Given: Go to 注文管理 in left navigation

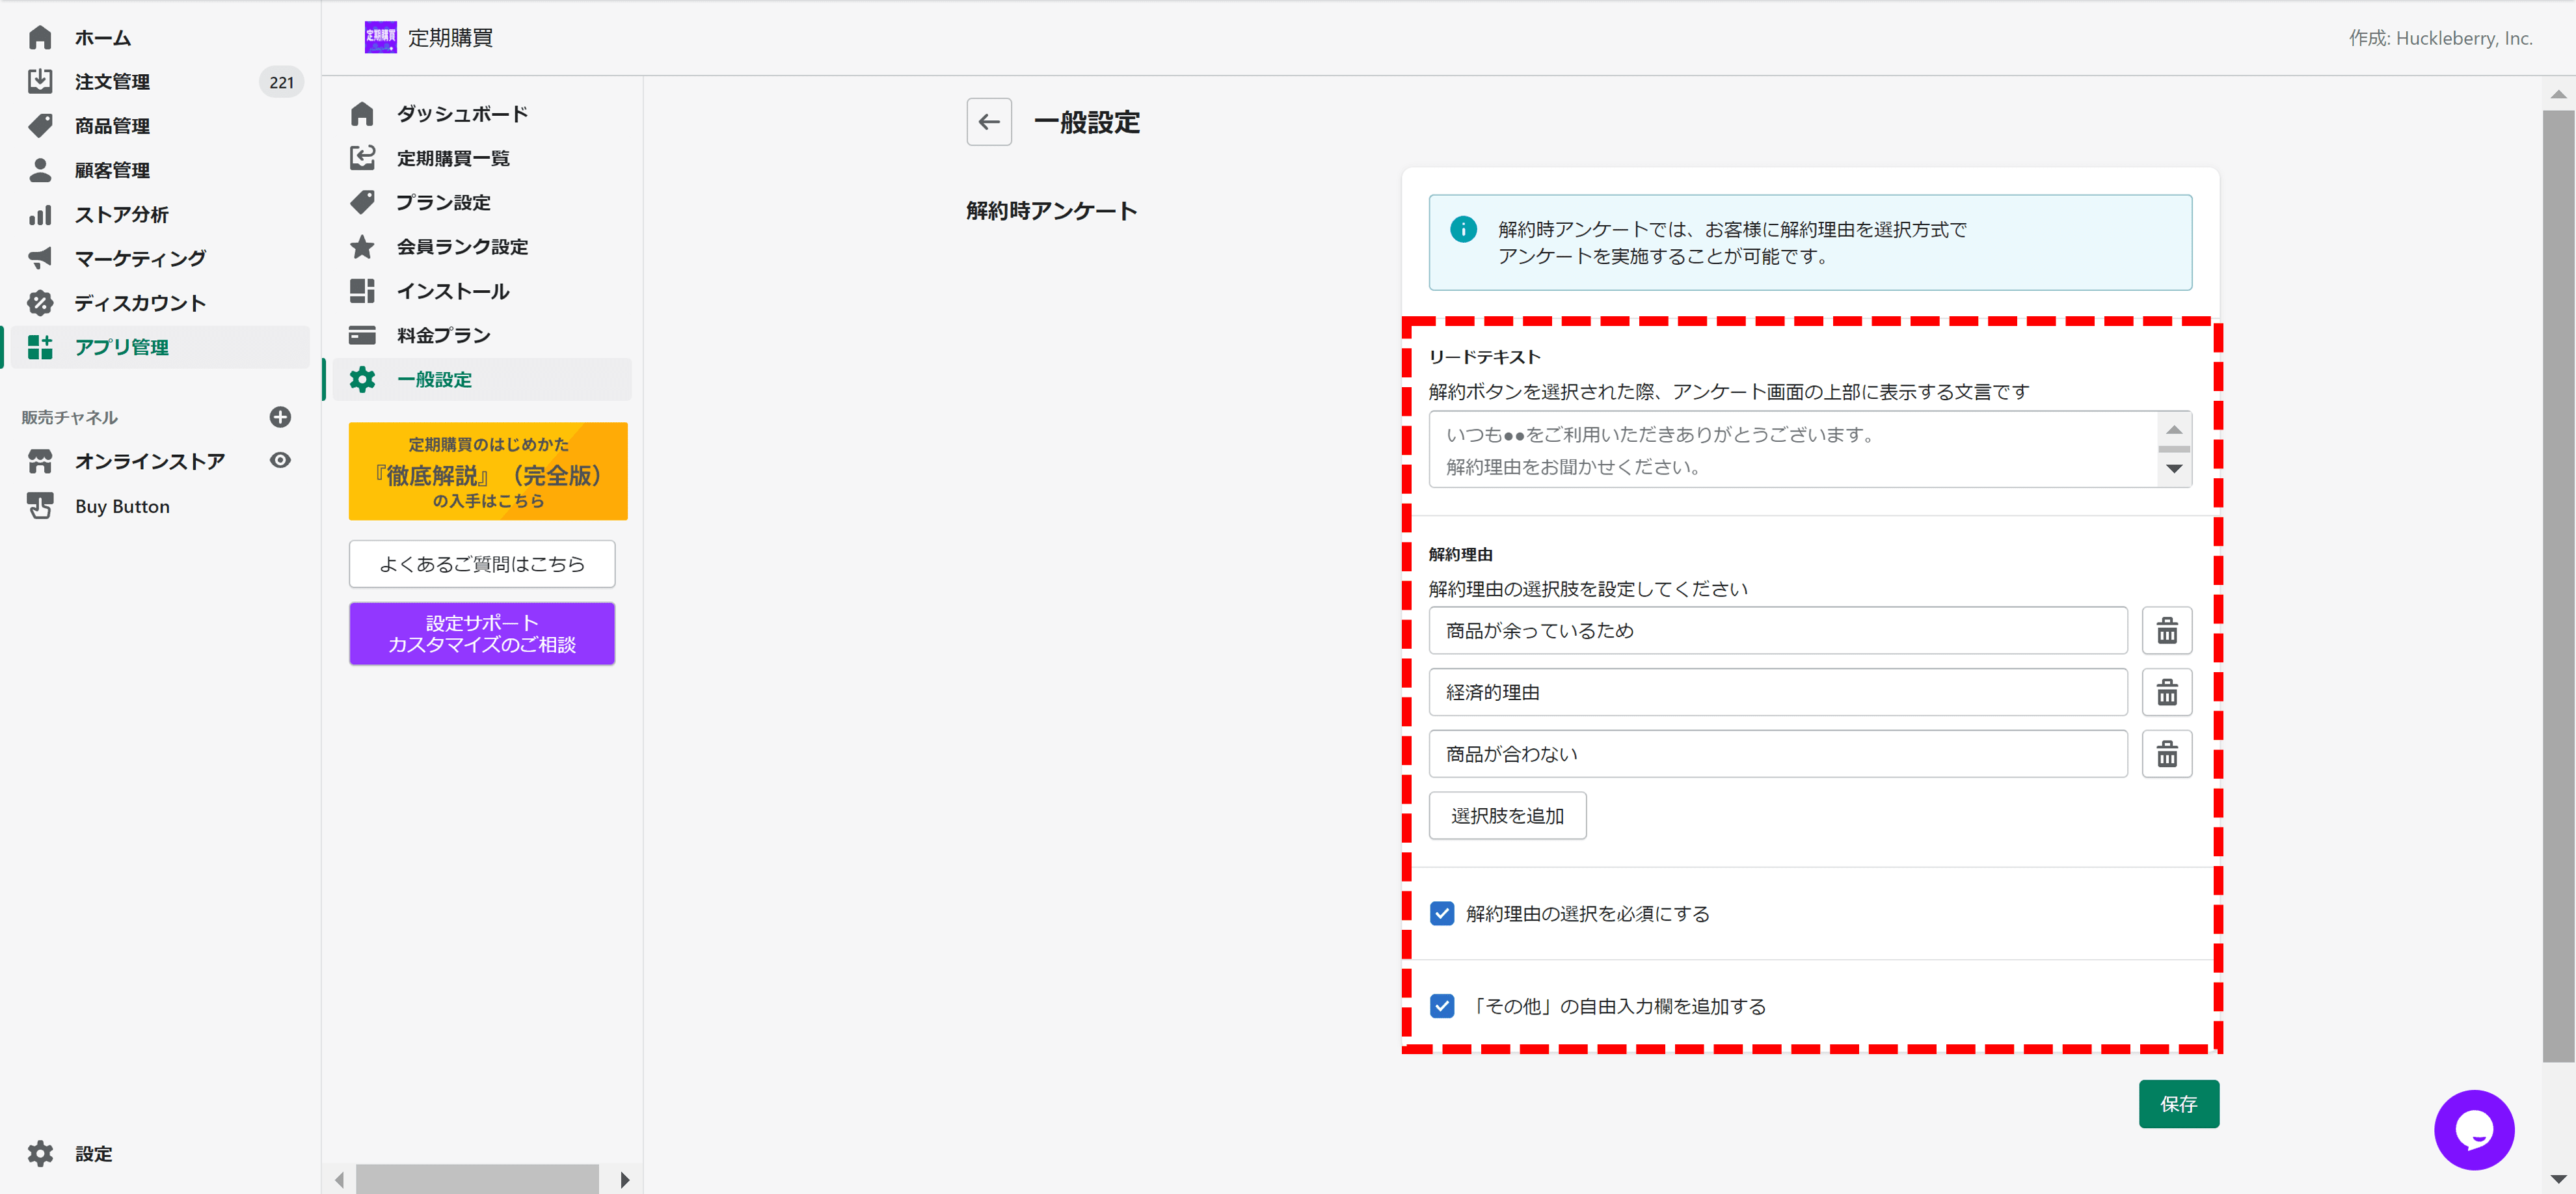Looking at the screenshot, I should (x=112, y=82).
